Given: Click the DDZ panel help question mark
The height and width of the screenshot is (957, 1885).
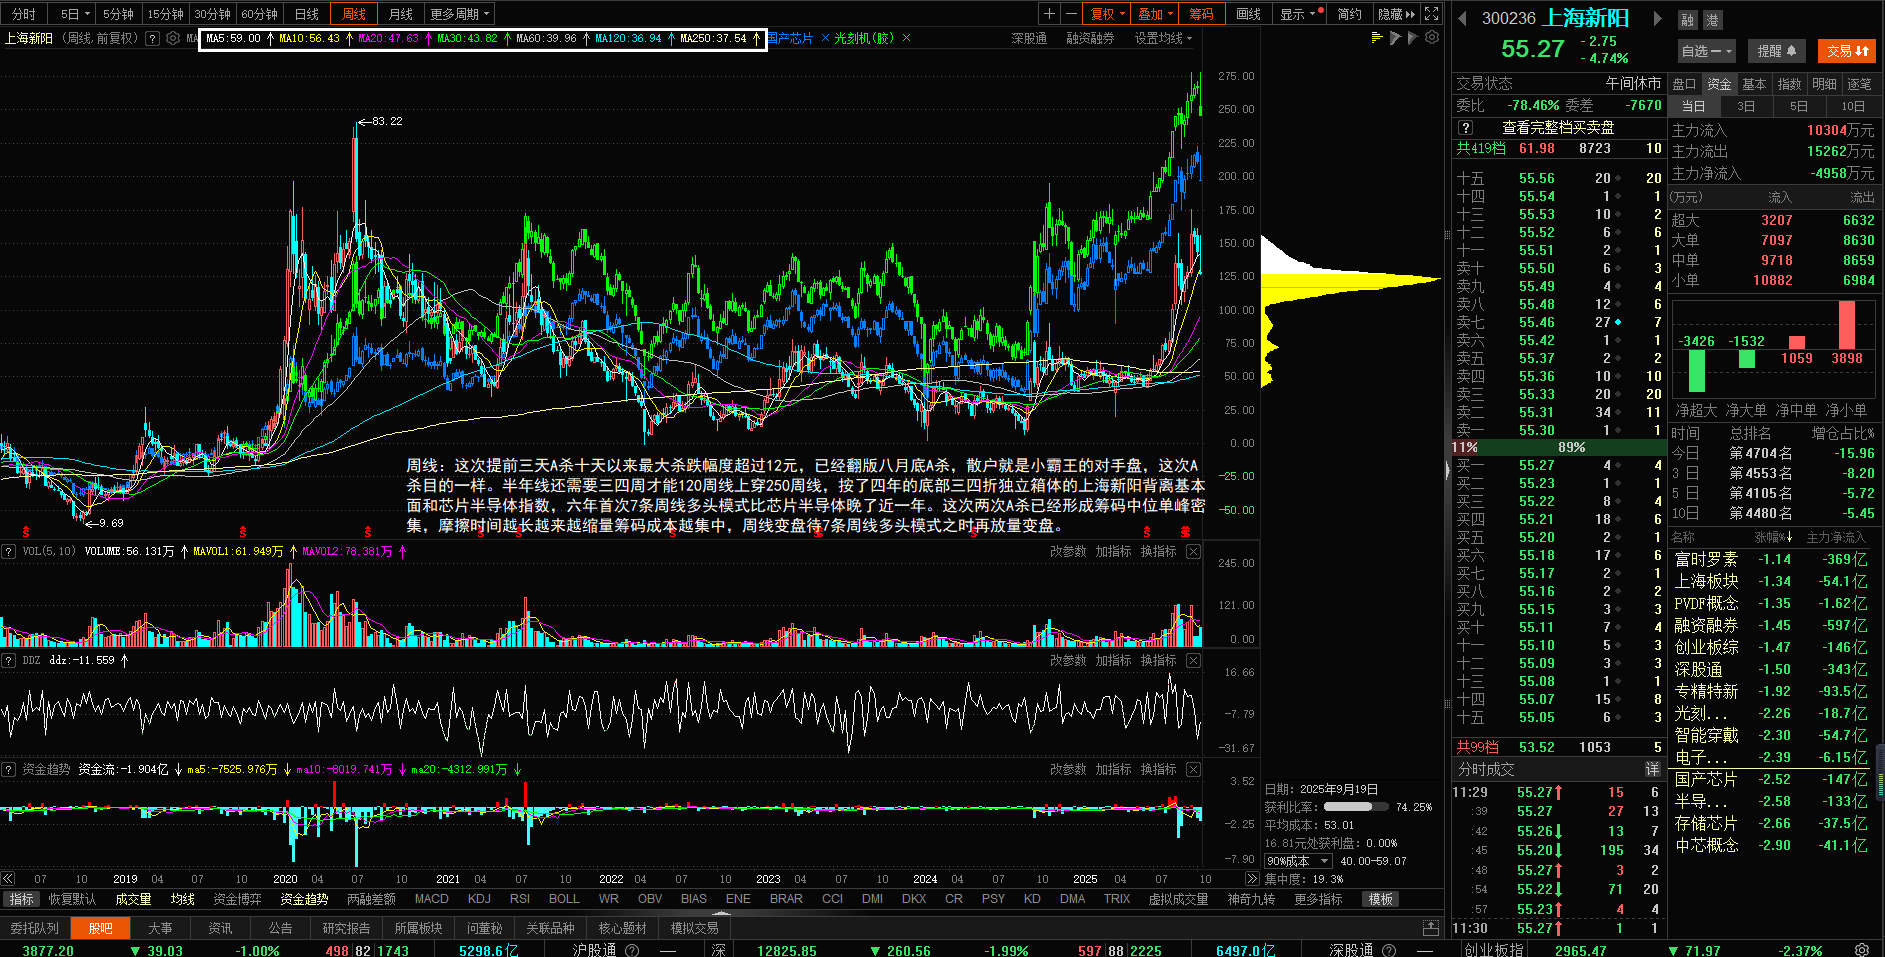Looking at the screenshot, I should point(8,660).
